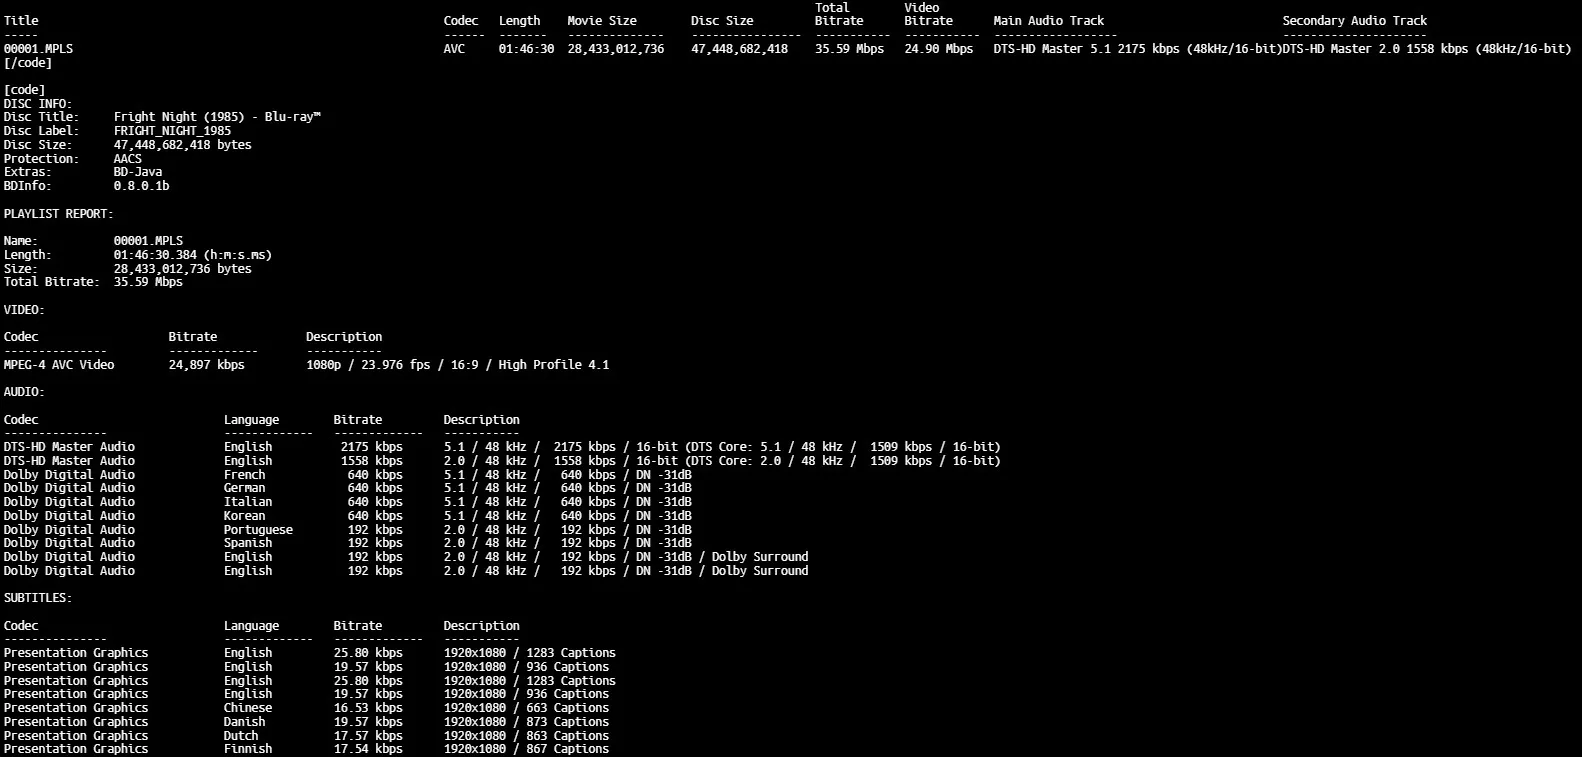Click the BDInfo version 0.8.0.1b

(x=141, y=186)
